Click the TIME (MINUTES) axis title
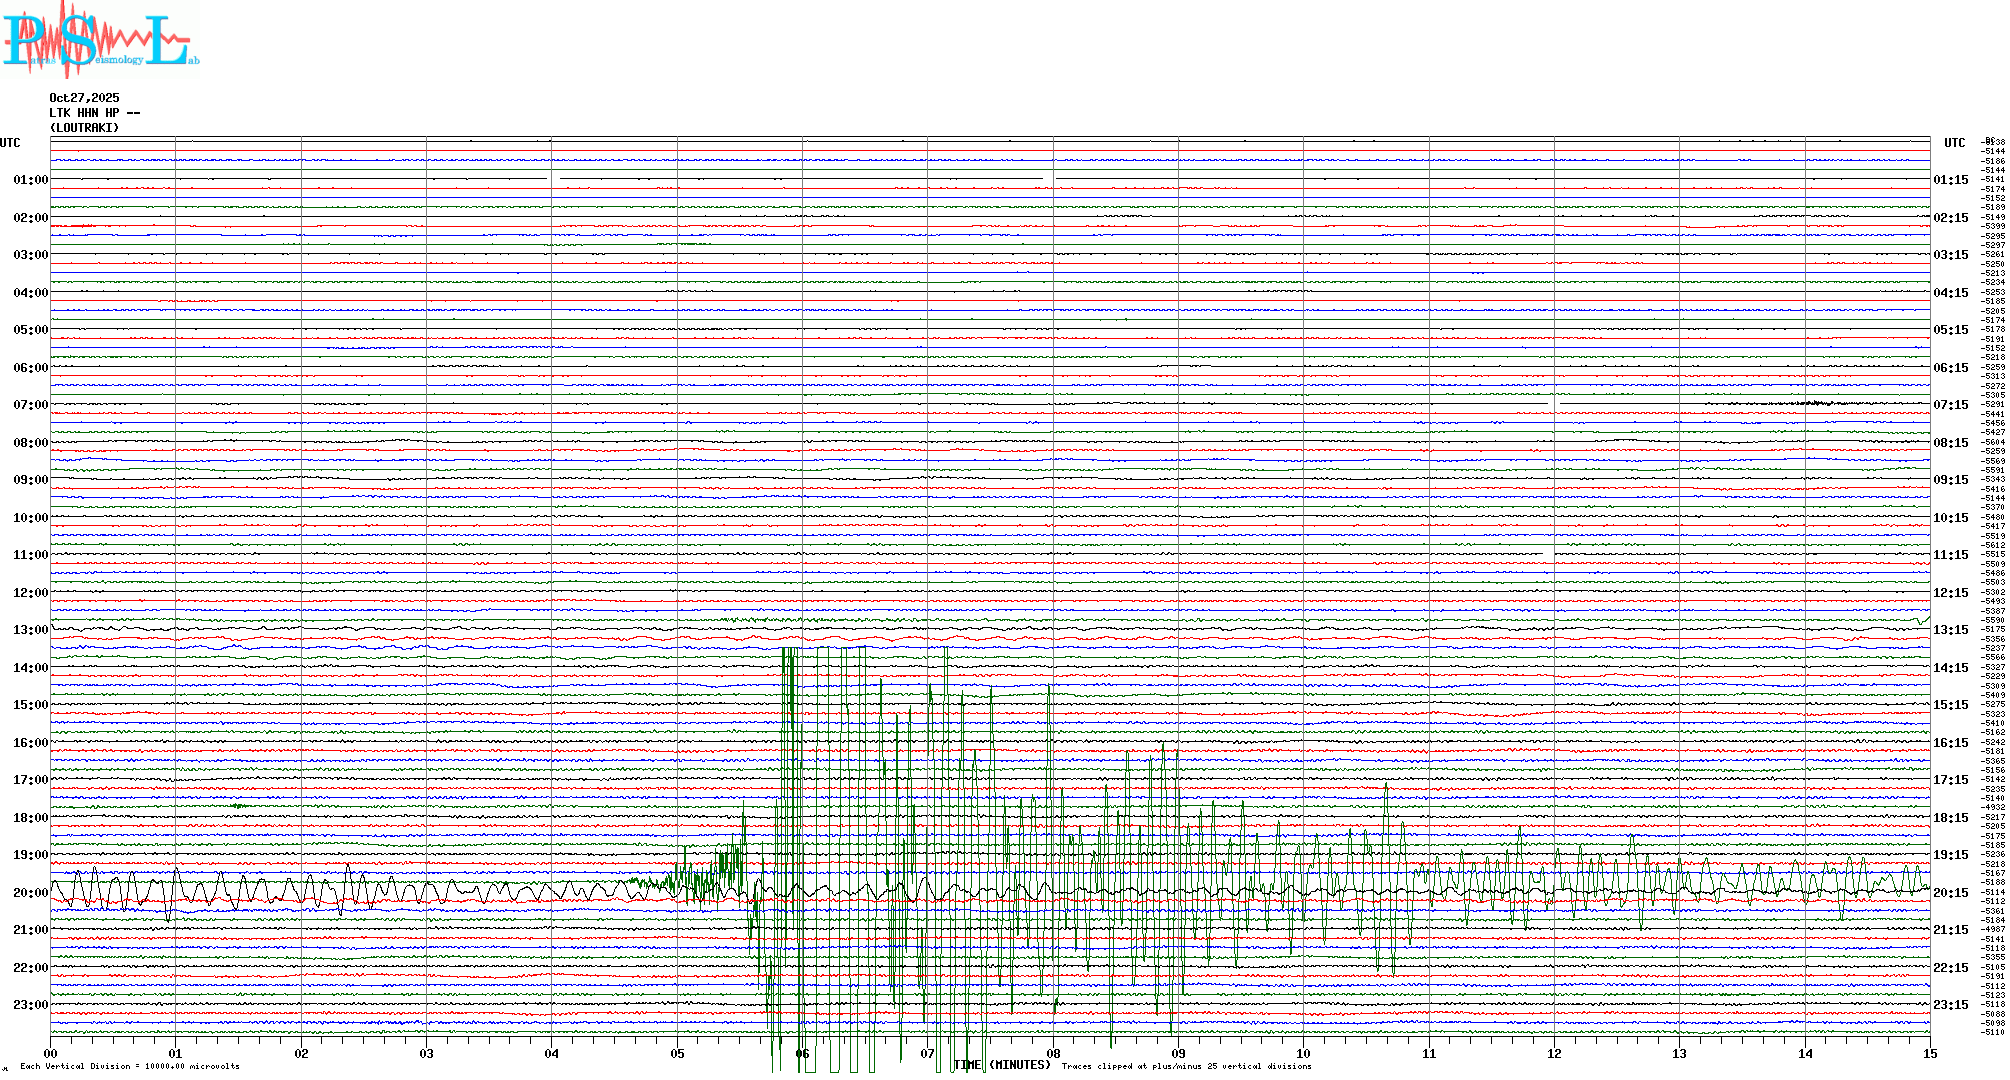 point(1002,1065)
